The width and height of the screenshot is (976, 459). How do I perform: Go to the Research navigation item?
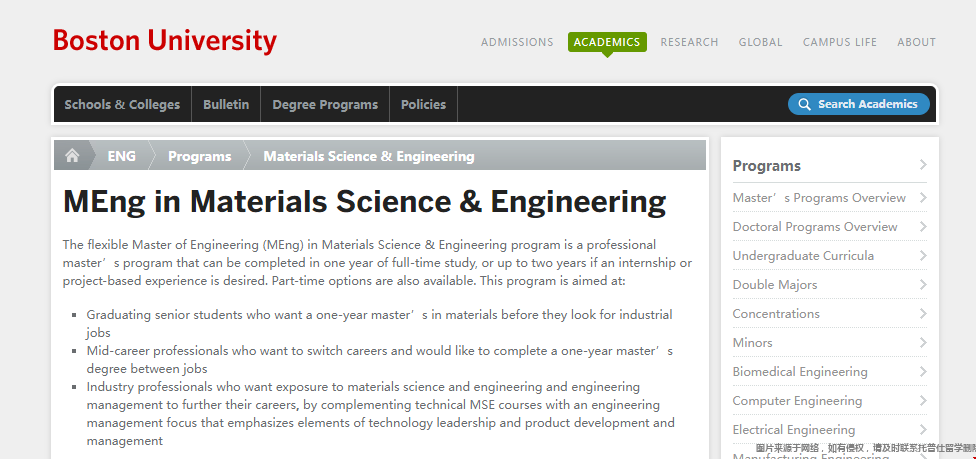click(x=689, y=42)
